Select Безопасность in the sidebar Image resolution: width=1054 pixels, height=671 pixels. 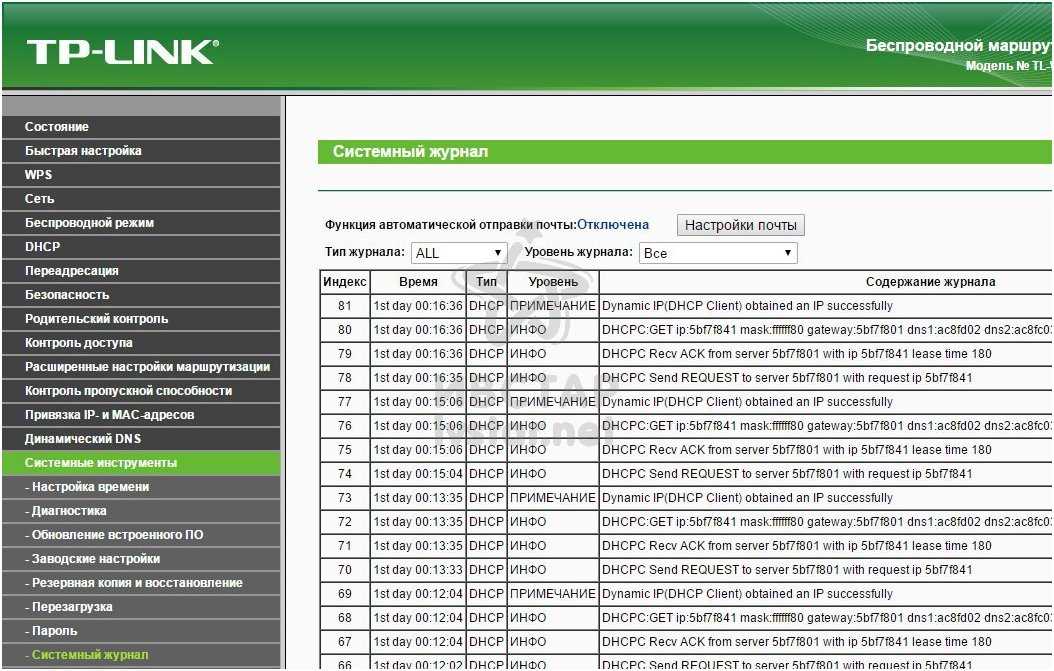pyautogui.click(x=67, y=295)
